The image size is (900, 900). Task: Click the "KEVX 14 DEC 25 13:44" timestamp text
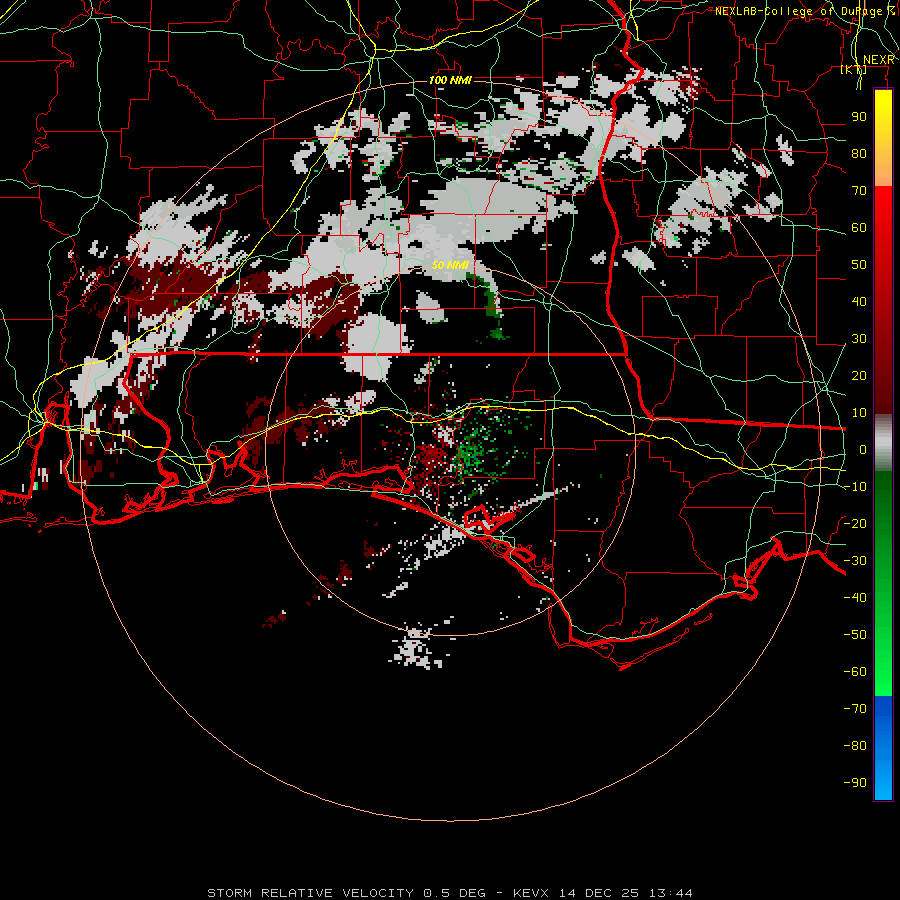(x=603, y=893)
